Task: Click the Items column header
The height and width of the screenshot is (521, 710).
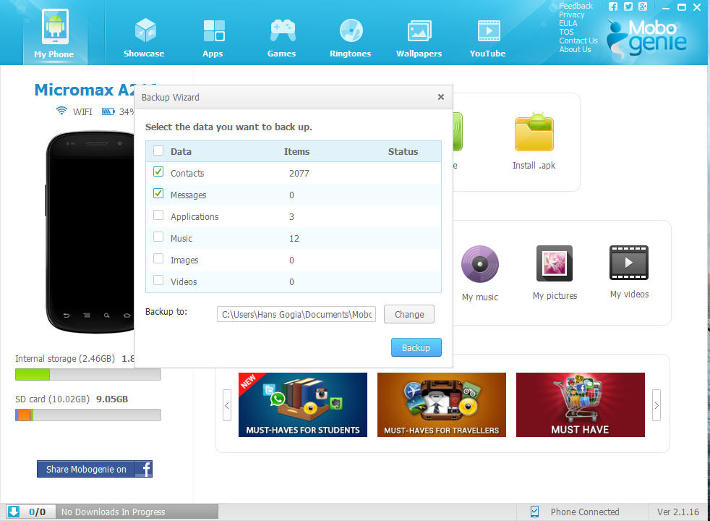Action: tap(297, 152)
